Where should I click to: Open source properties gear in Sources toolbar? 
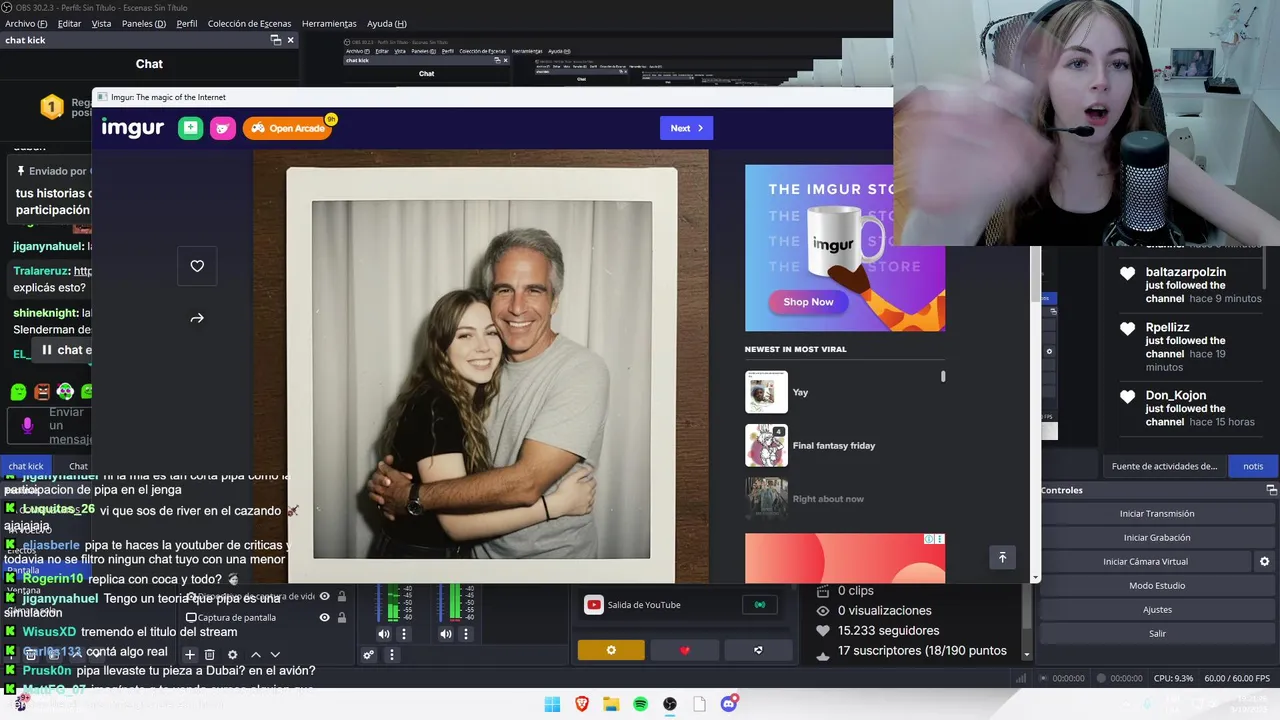click(233, 655)
